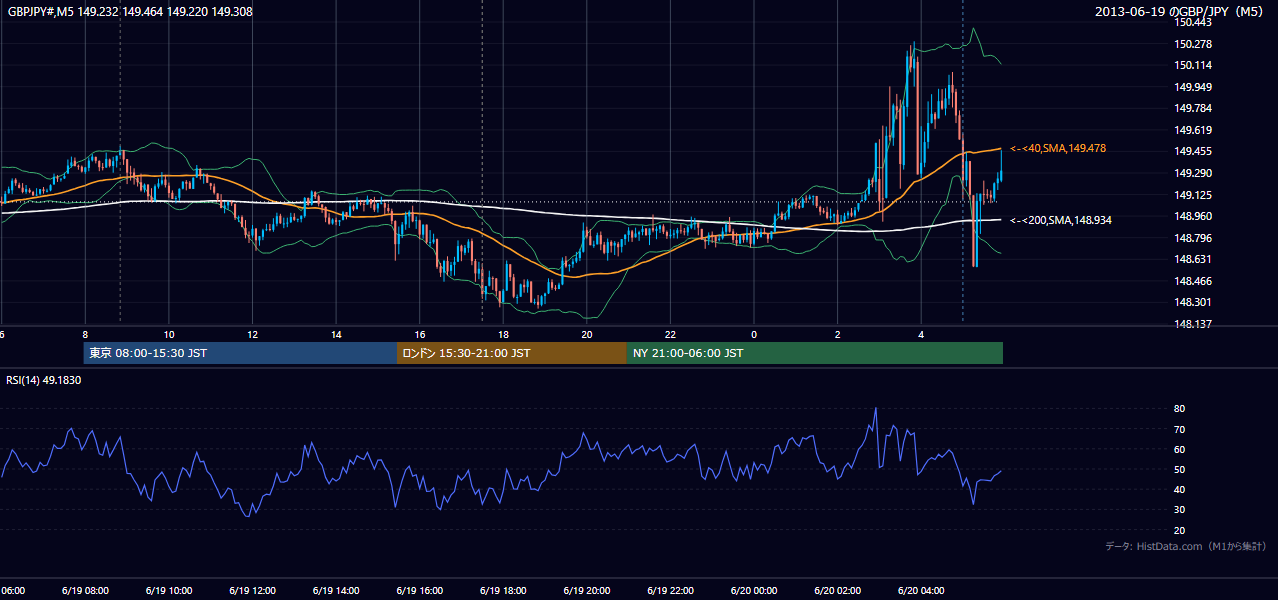Click RSI scale value 80

pos(1180,409)
